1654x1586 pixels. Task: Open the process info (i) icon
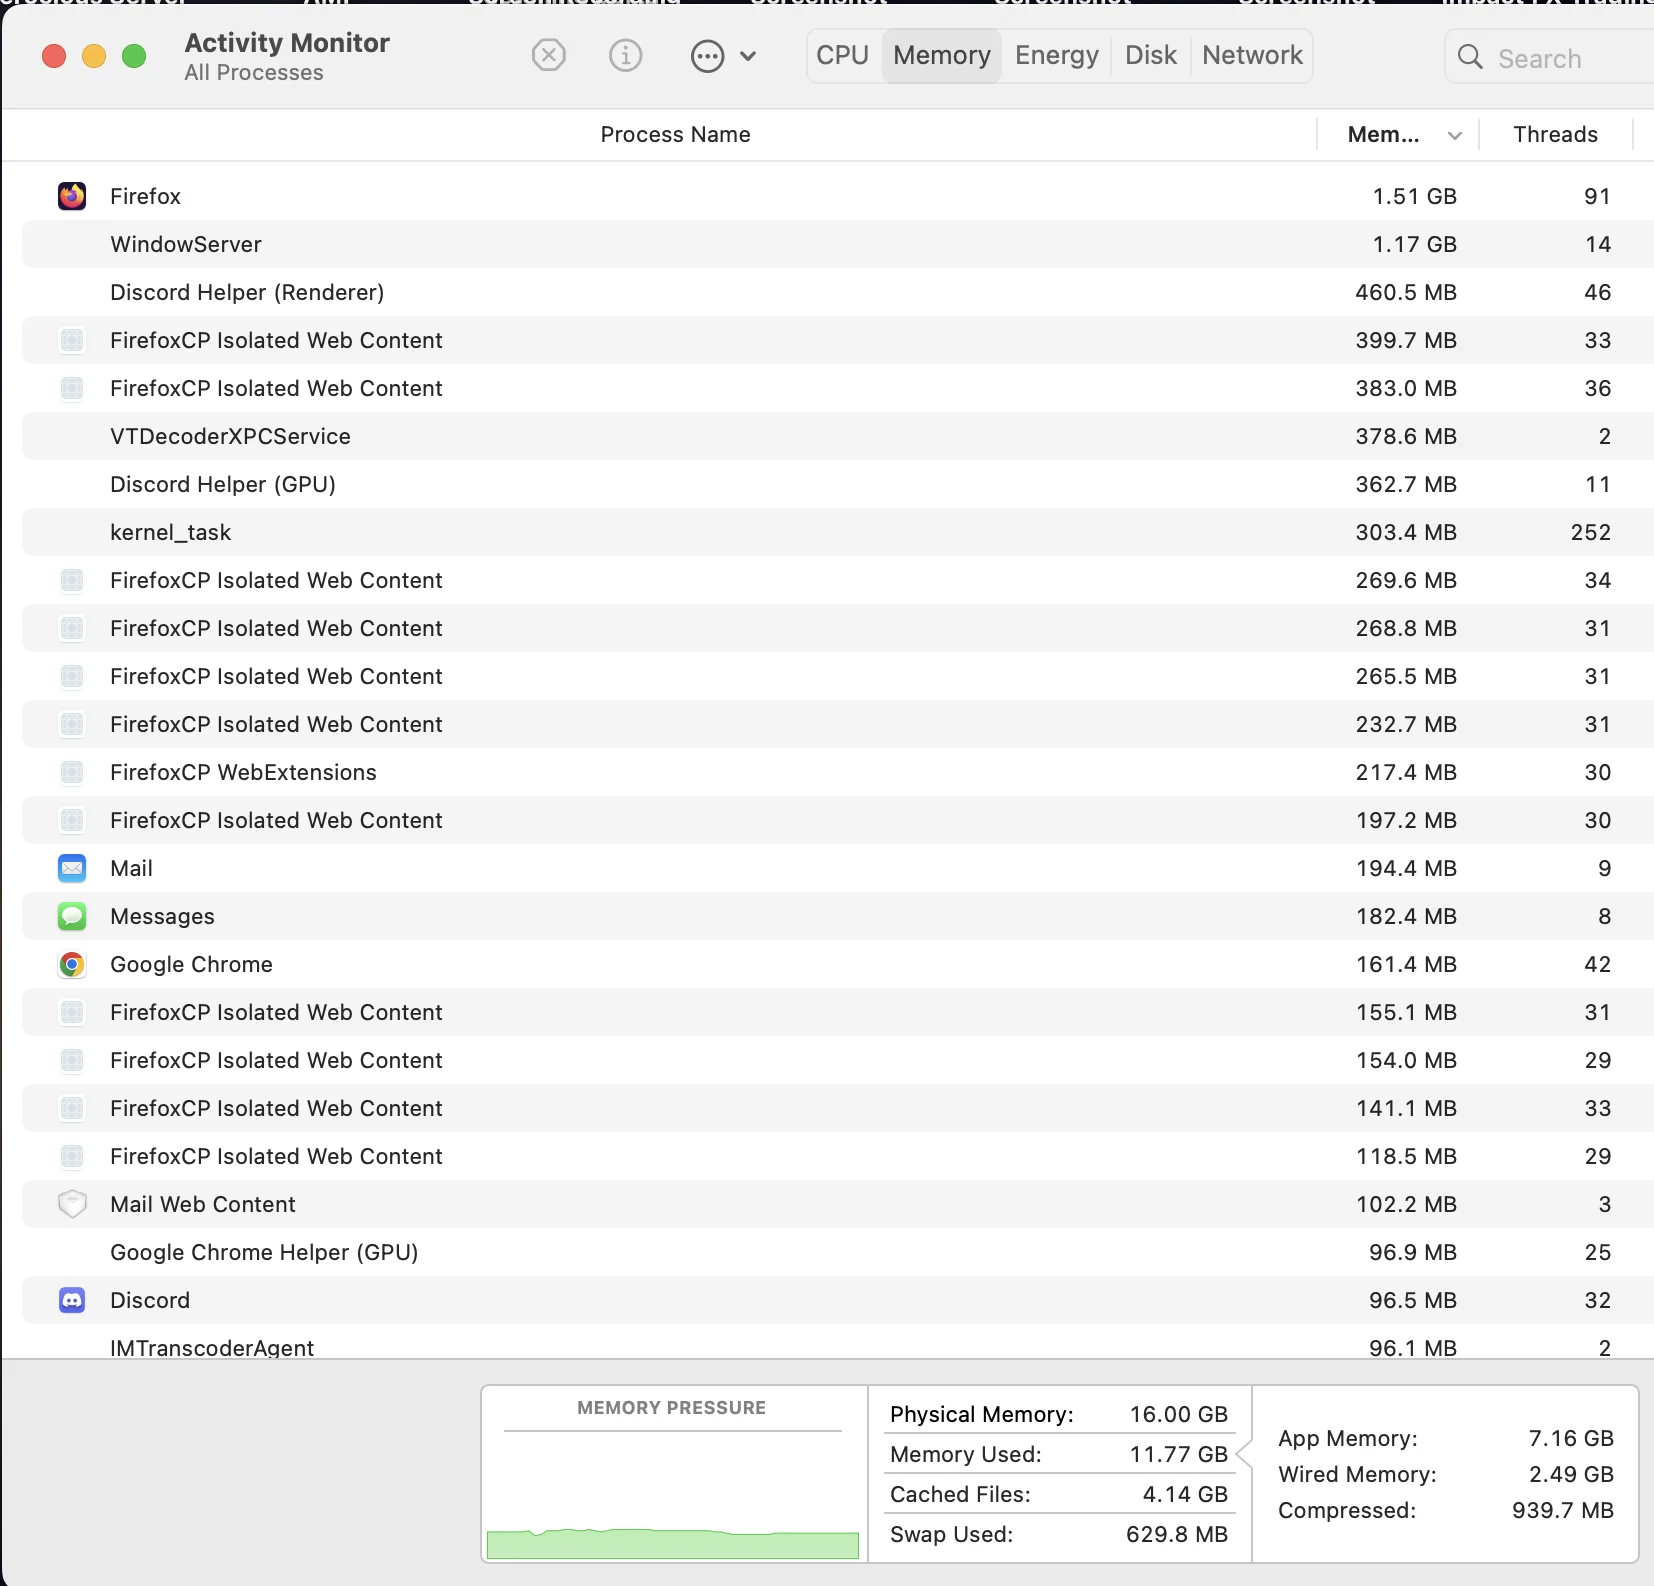click(x=626, y=55)
